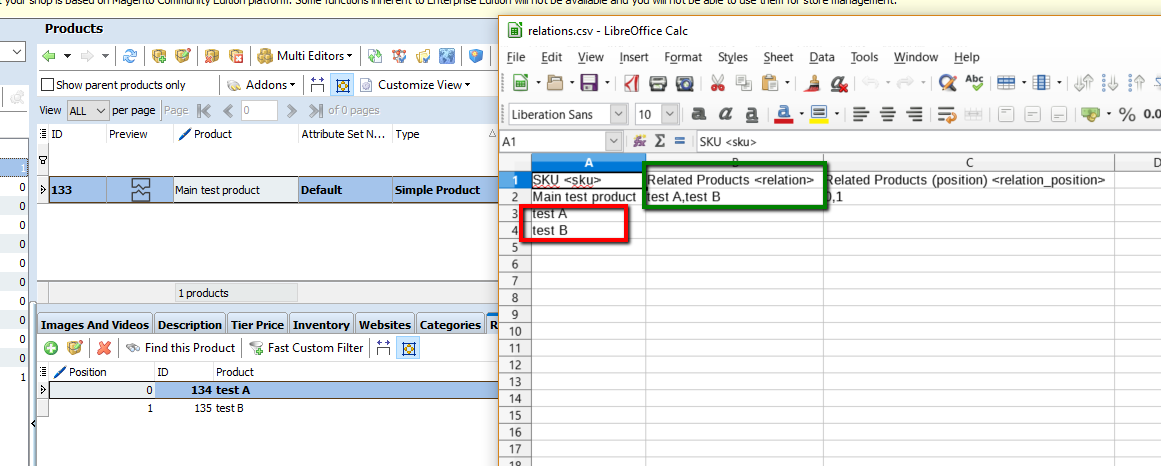Apply the yellow background color swatch
Screen dimensions: 1161x466
click(x=819, y=114)
